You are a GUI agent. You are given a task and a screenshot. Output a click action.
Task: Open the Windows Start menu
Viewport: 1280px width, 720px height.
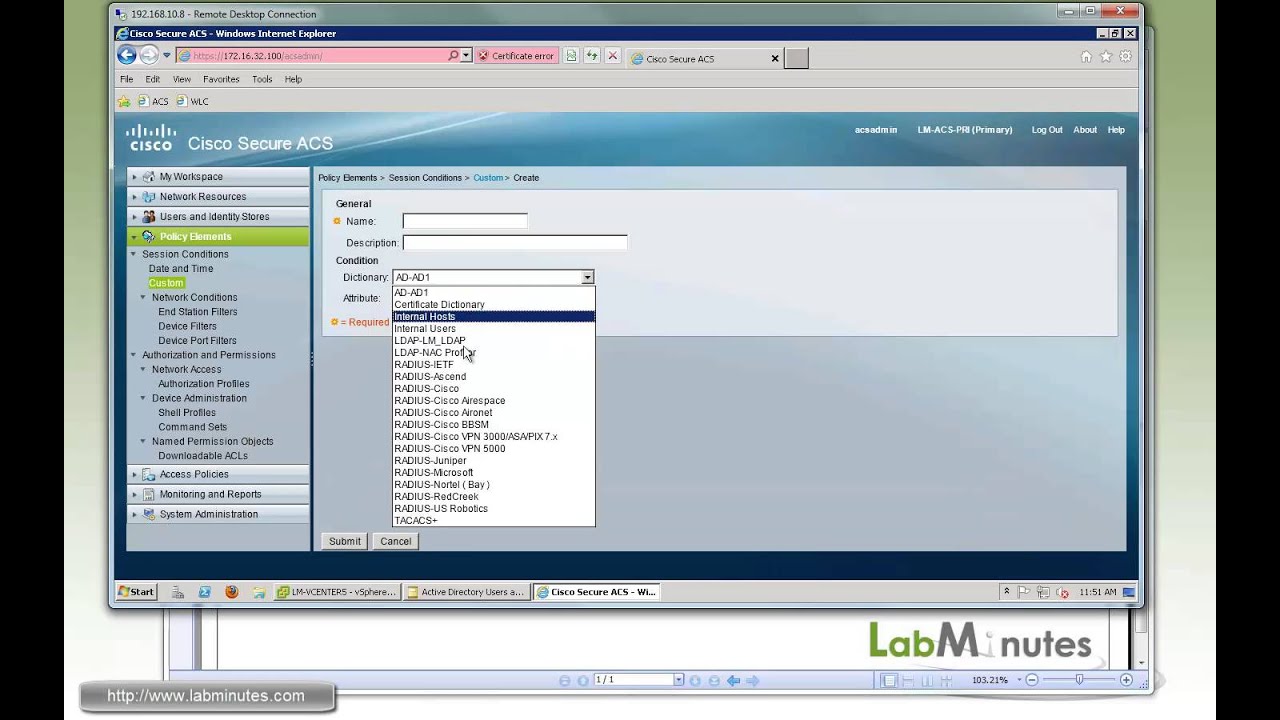pyautogui.click(x=136, y=592)
